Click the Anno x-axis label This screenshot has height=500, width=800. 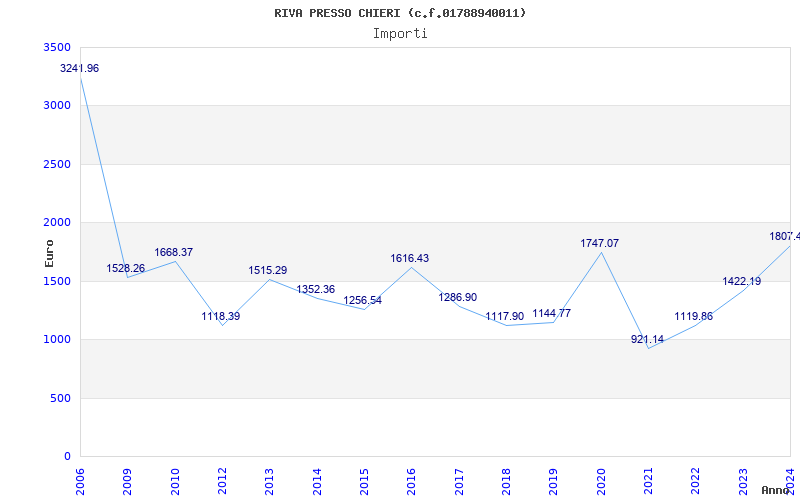point(776,490)
